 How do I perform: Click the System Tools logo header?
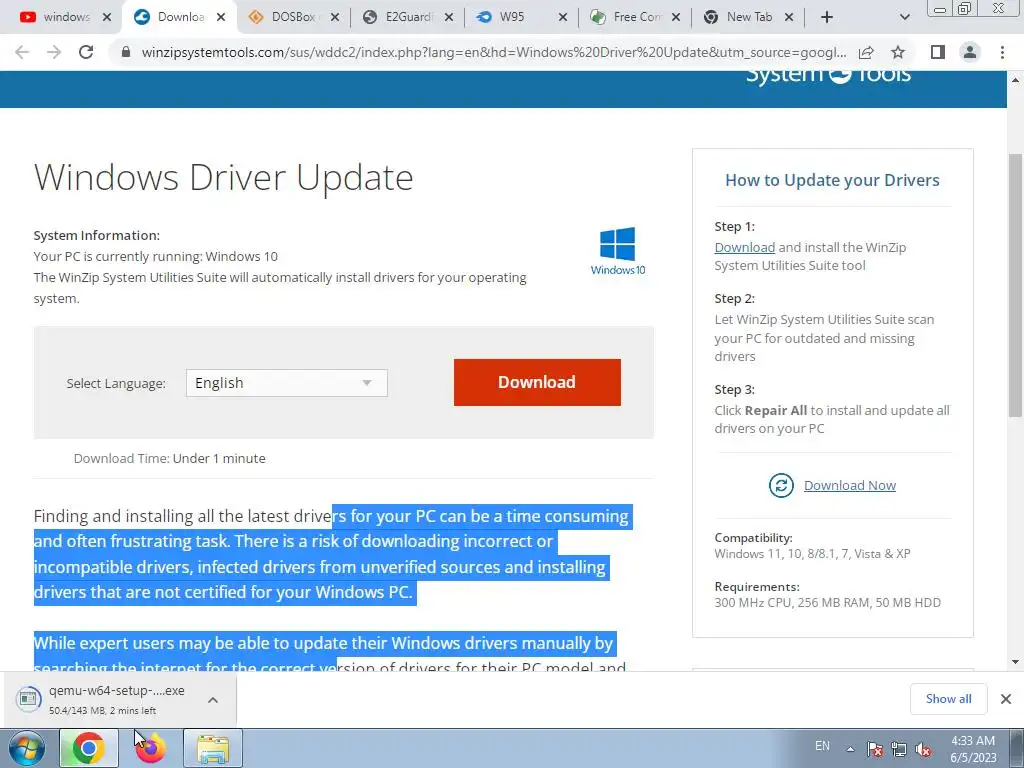(x=828, y=75)
